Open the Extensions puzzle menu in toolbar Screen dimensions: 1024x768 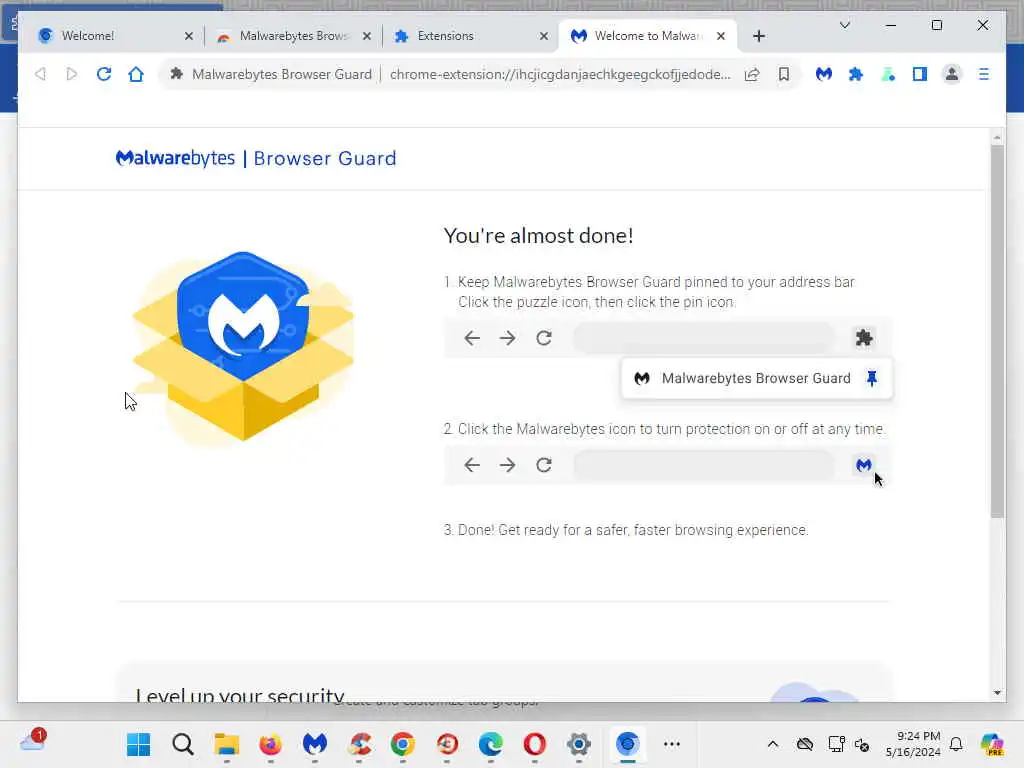click(856, 74)
